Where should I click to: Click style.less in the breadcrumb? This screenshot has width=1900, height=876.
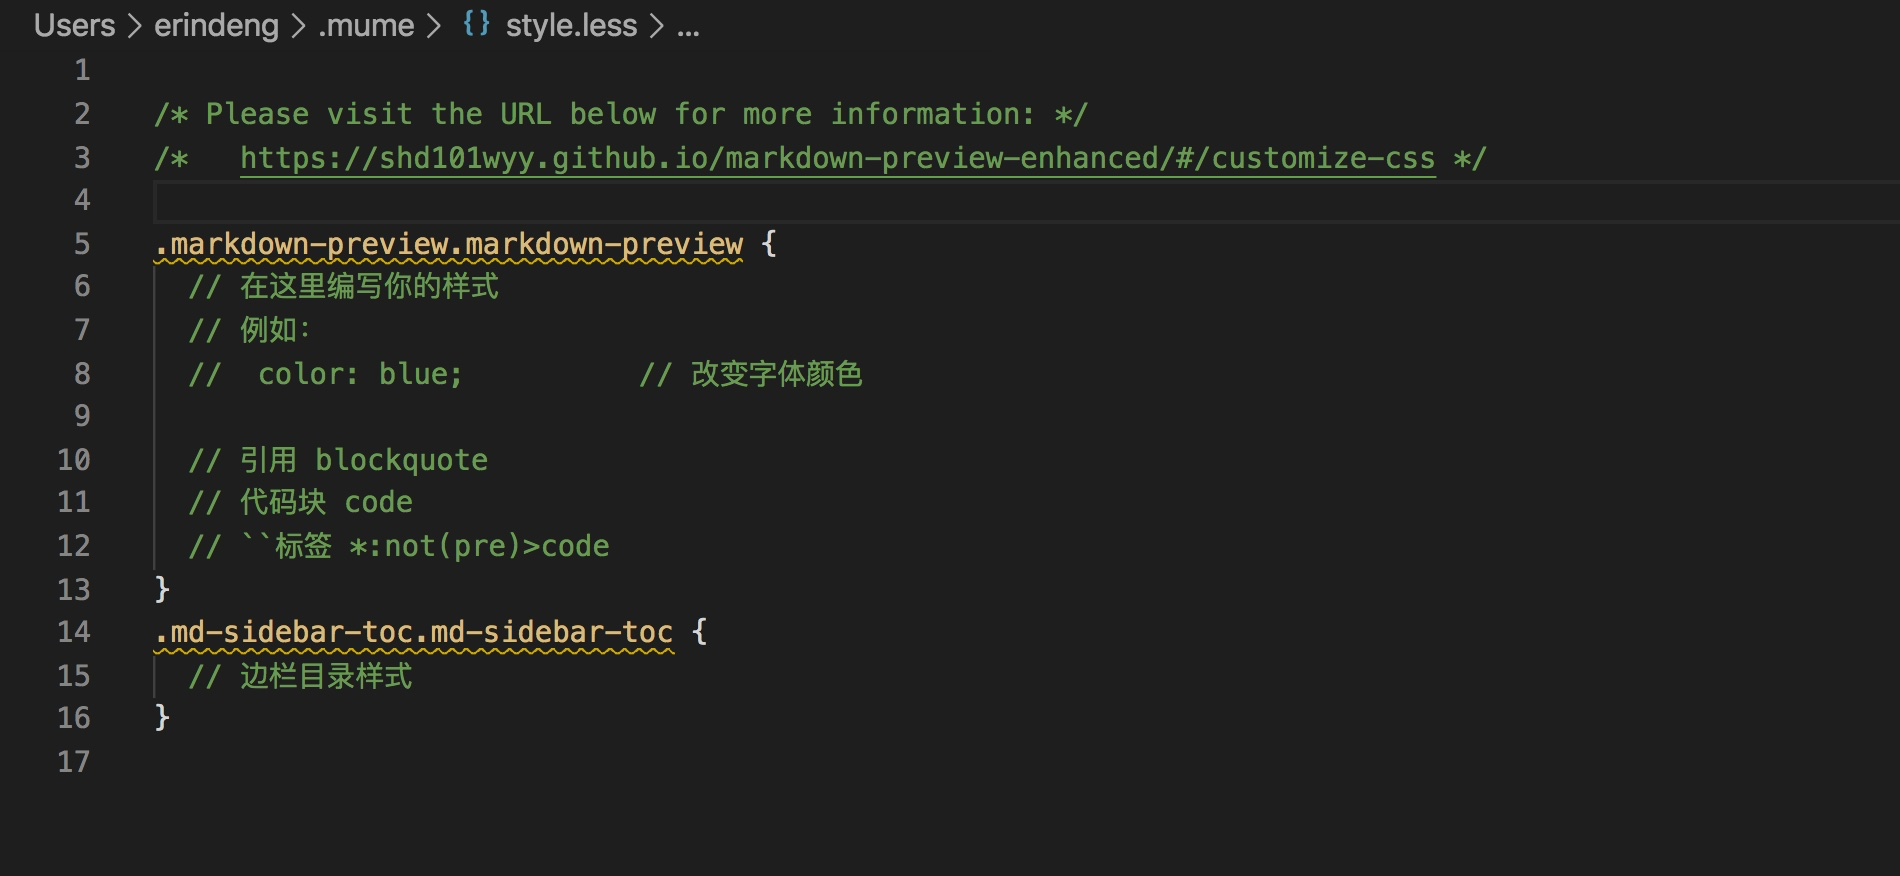[x=571, y=25]
